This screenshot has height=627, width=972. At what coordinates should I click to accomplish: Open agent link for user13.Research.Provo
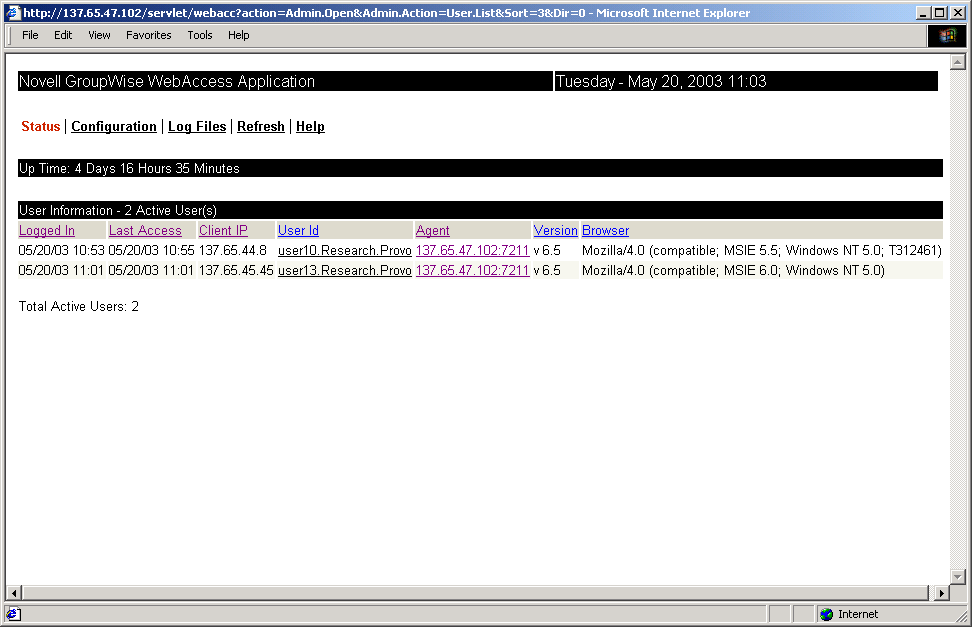[472, 270]
